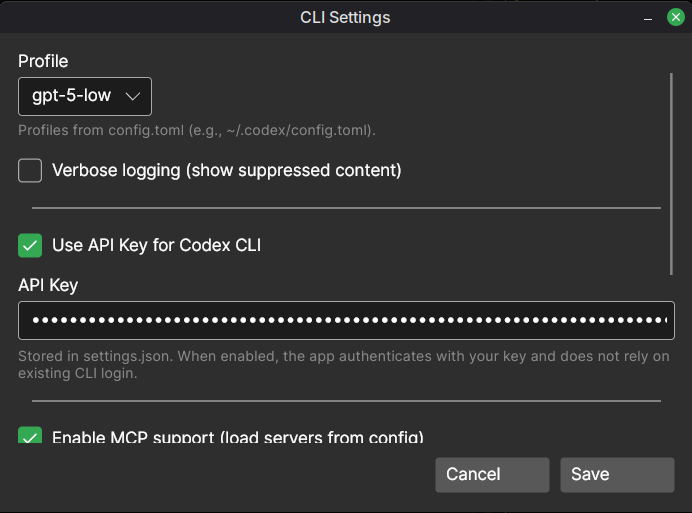Click the 'Use API Key for Codex CLI' label
The width and height of the screenshot is (692, 513).
(x=156, y=245)
